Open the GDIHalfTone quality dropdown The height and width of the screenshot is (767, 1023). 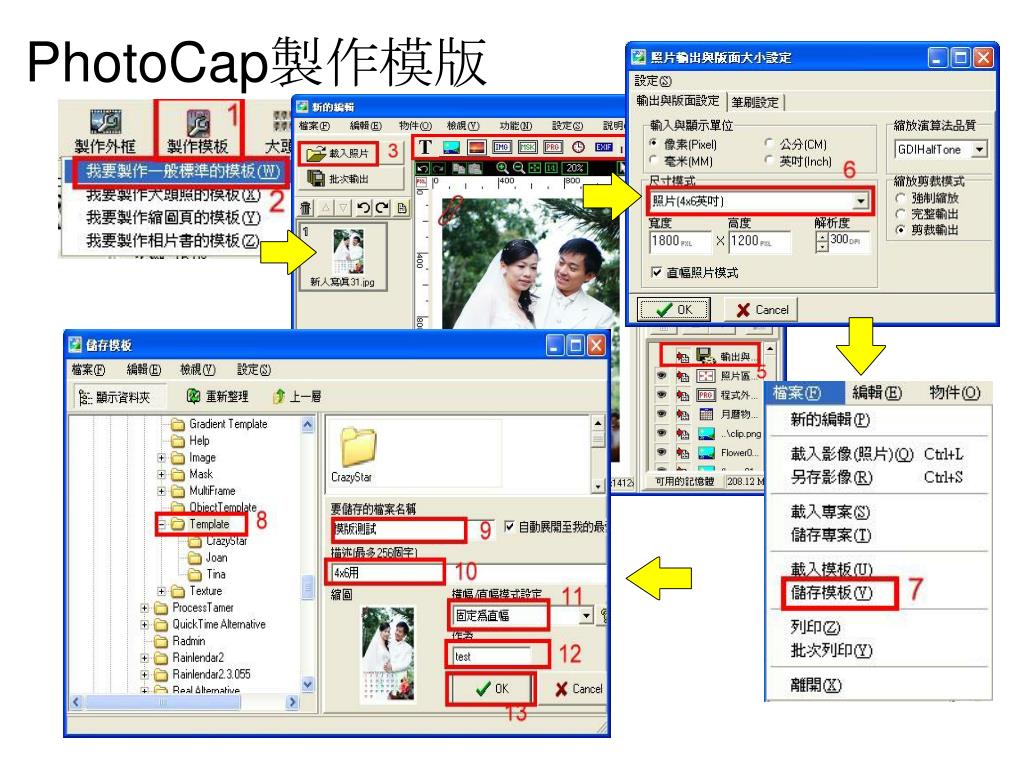[979, 149]
